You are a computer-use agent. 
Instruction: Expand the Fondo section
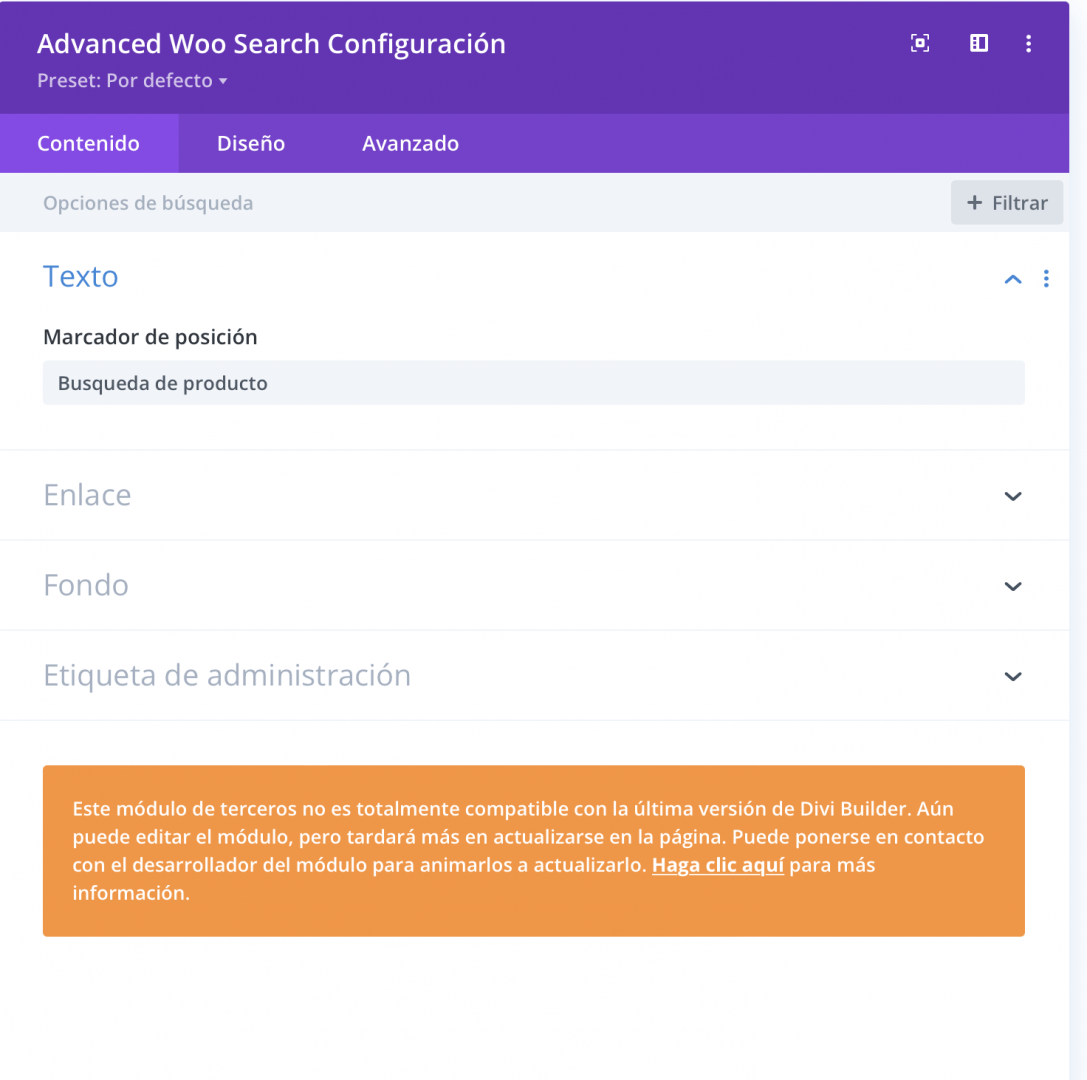click(x=1013, y=586)
